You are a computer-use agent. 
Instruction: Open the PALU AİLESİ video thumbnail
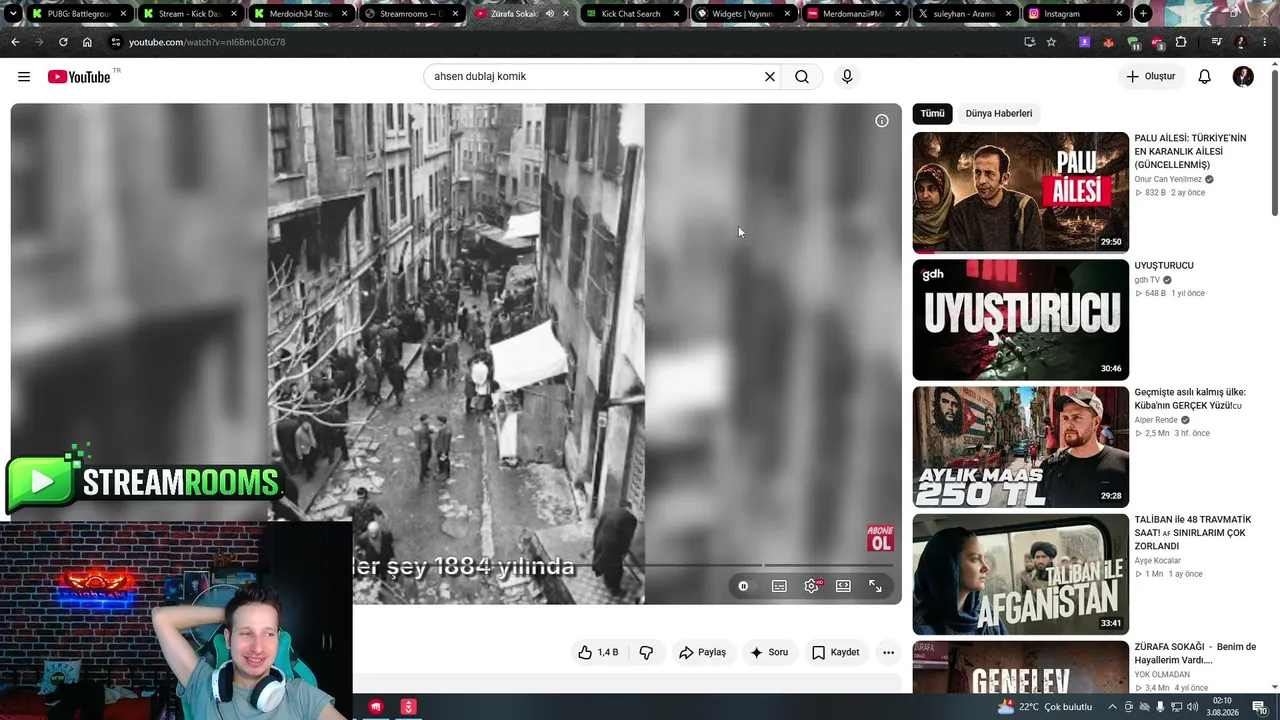pos(1020,192)
